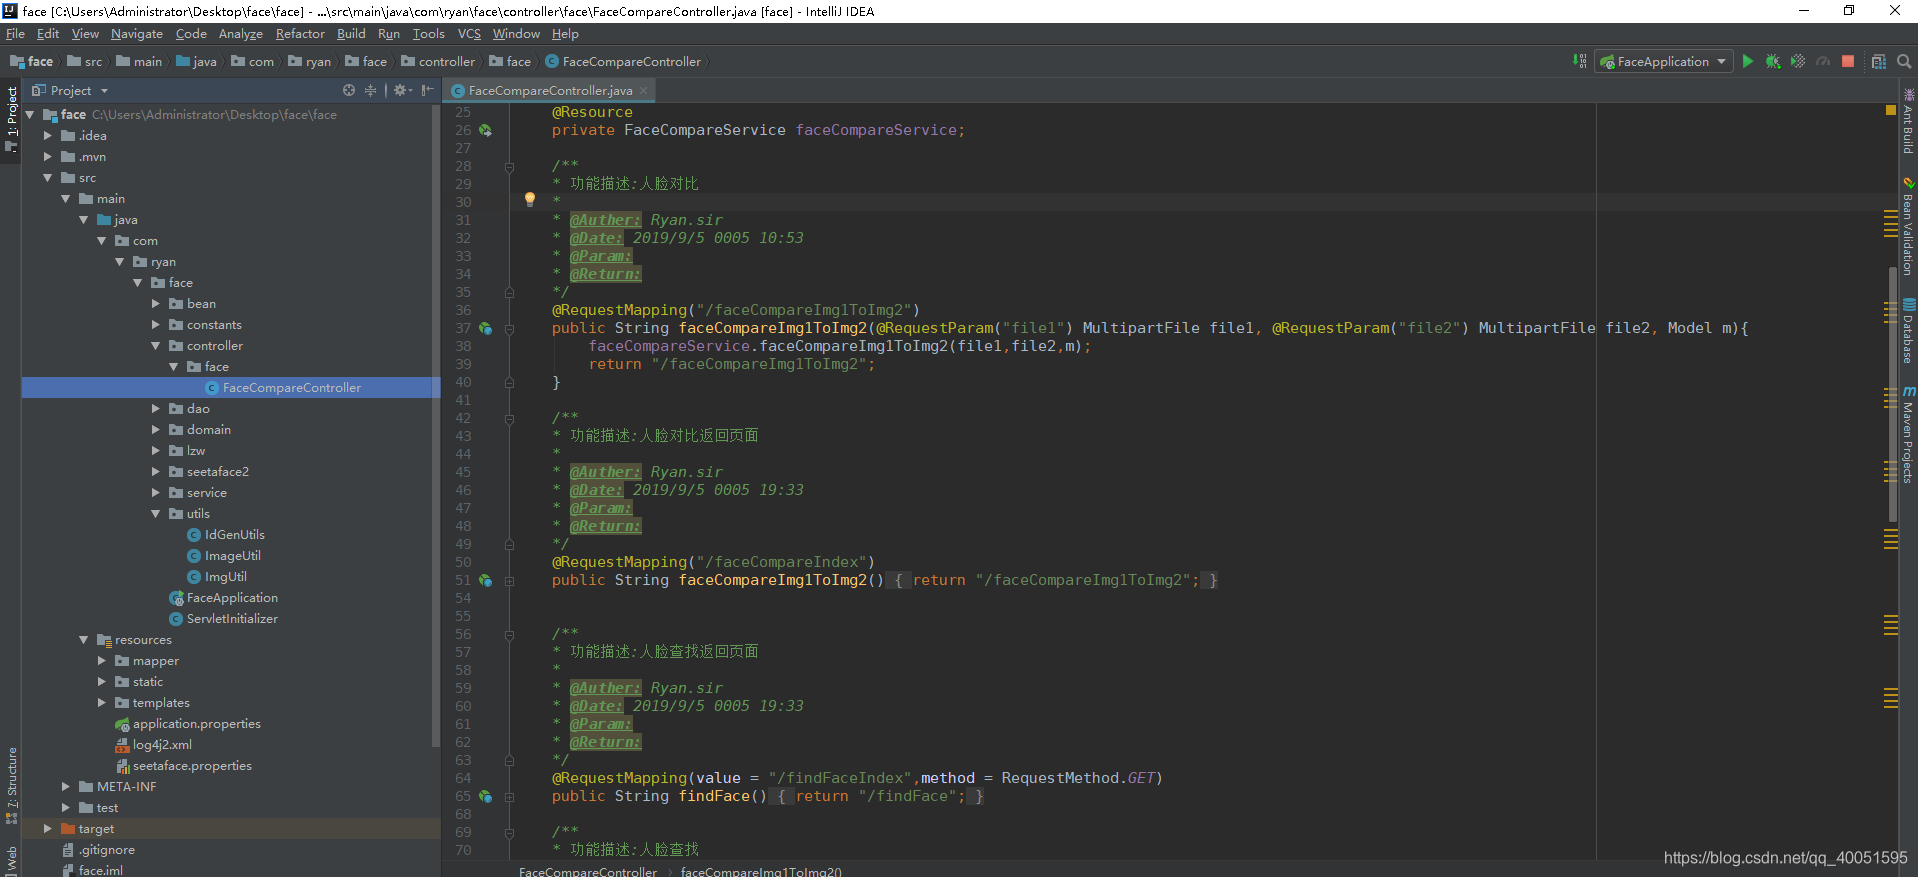
Task: Click the editor vertical scrollbar
Action: coord(1892,395)
